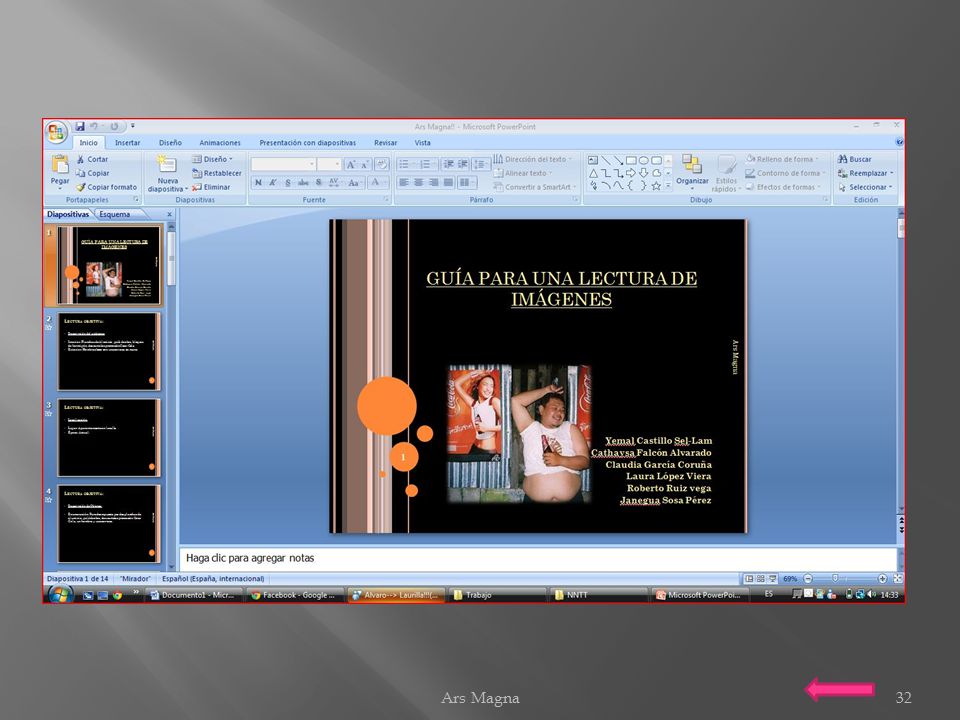Open PowerPoint help question mark icon
Image resolution: width=960 pixels, height=720 pixels.
coord(899,142)
